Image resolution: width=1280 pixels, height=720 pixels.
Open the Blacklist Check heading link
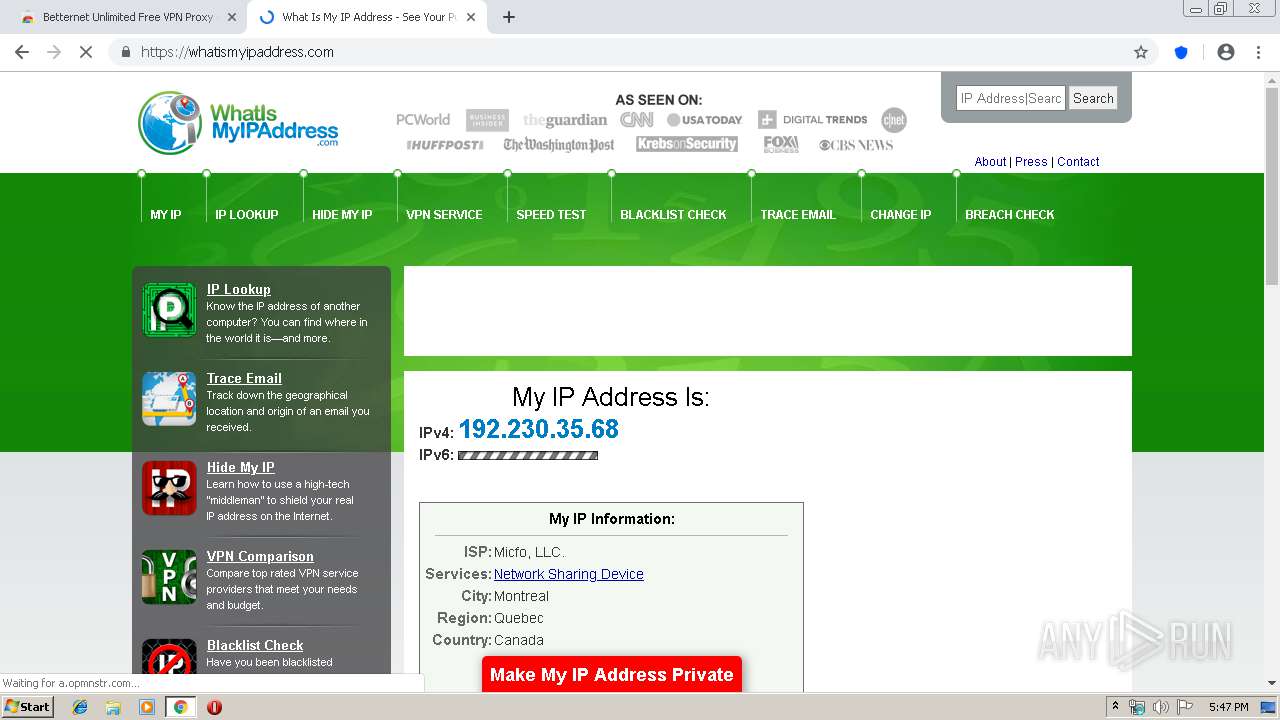click(x=255, y=645)
